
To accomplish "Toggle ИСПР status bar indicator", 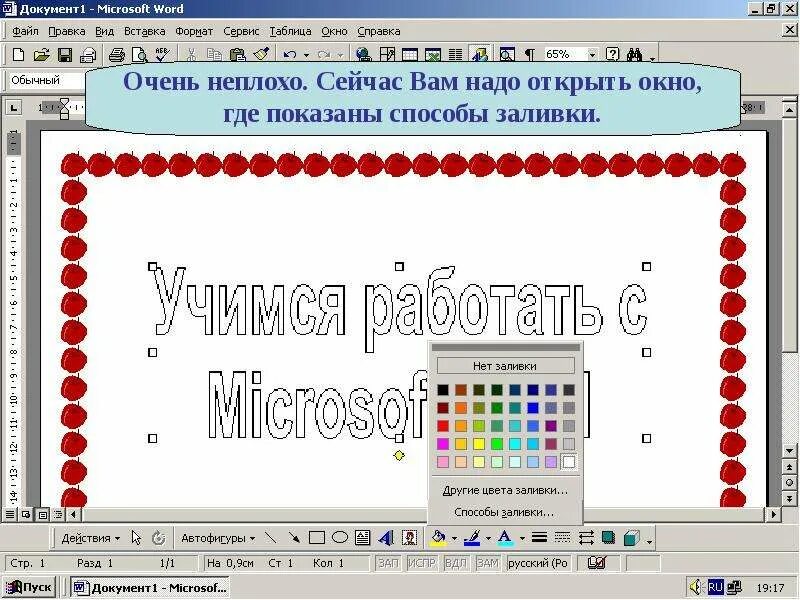I will [x=421, y=563].
